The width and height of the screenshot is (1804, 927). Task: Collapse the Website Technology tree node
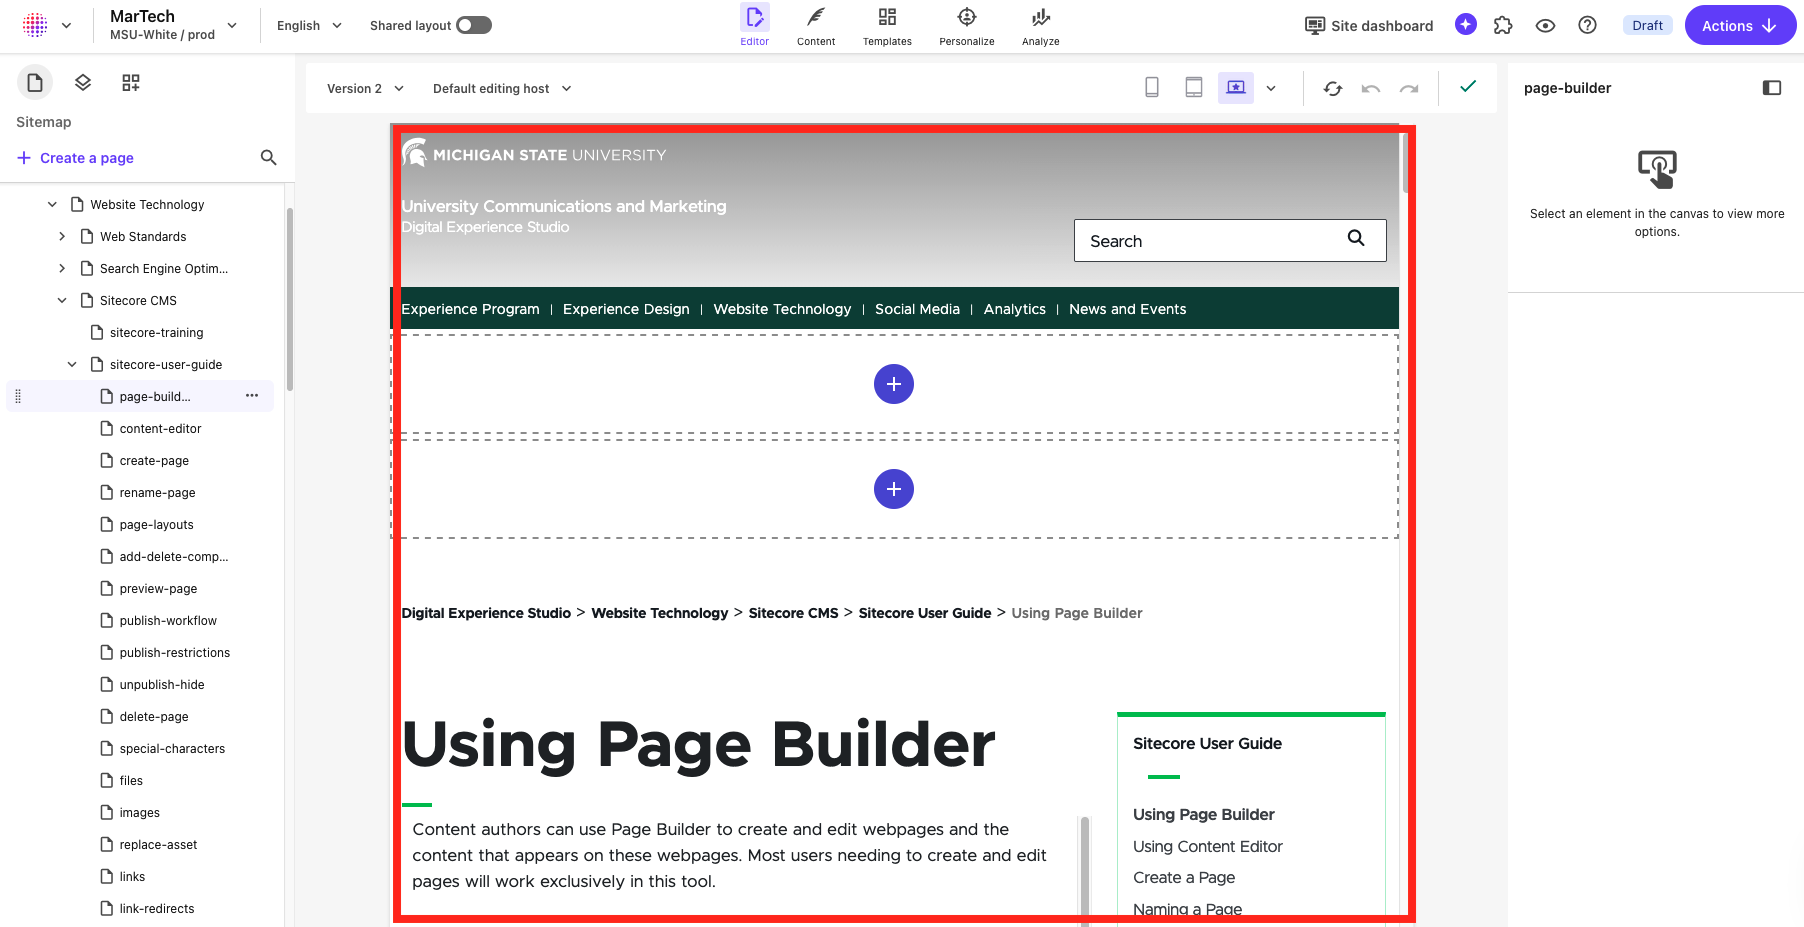pyautogui.click(x=52, y=204)
